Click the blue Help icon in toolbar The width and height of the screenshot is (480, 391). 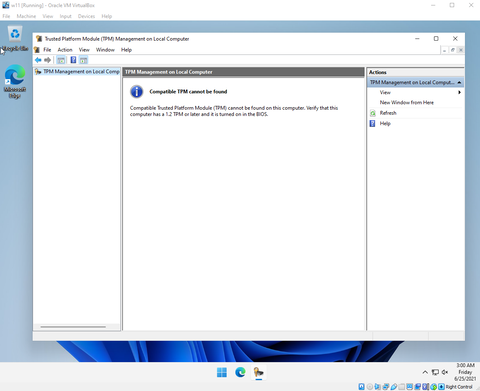click(73, 60)
